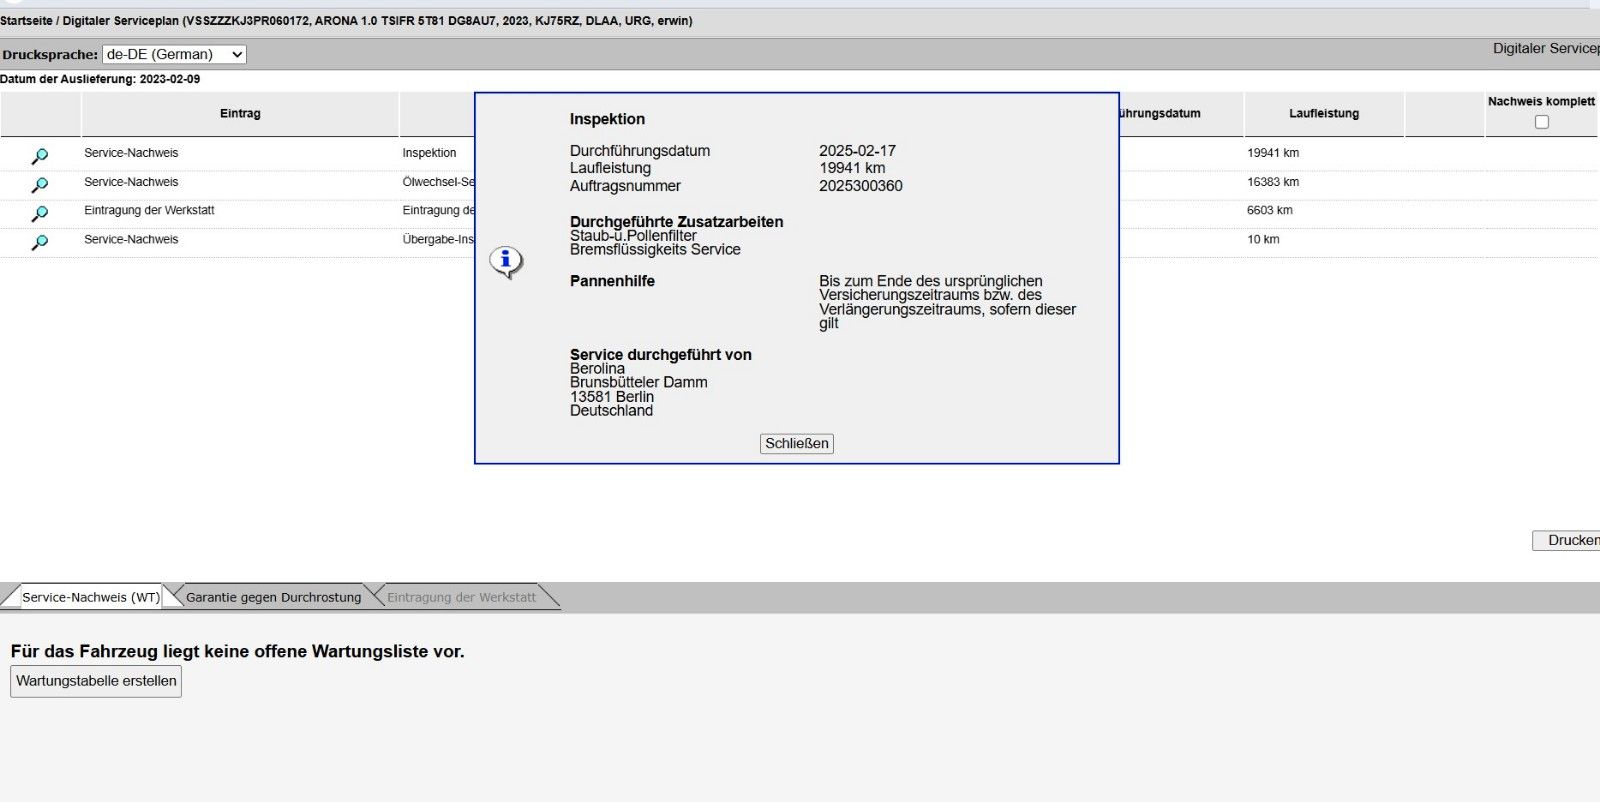Image resolution: width=1600 pixels, height=802 pixels.
Task: Close the Inspektion dialog with Schließen
Action: (796, 443)
